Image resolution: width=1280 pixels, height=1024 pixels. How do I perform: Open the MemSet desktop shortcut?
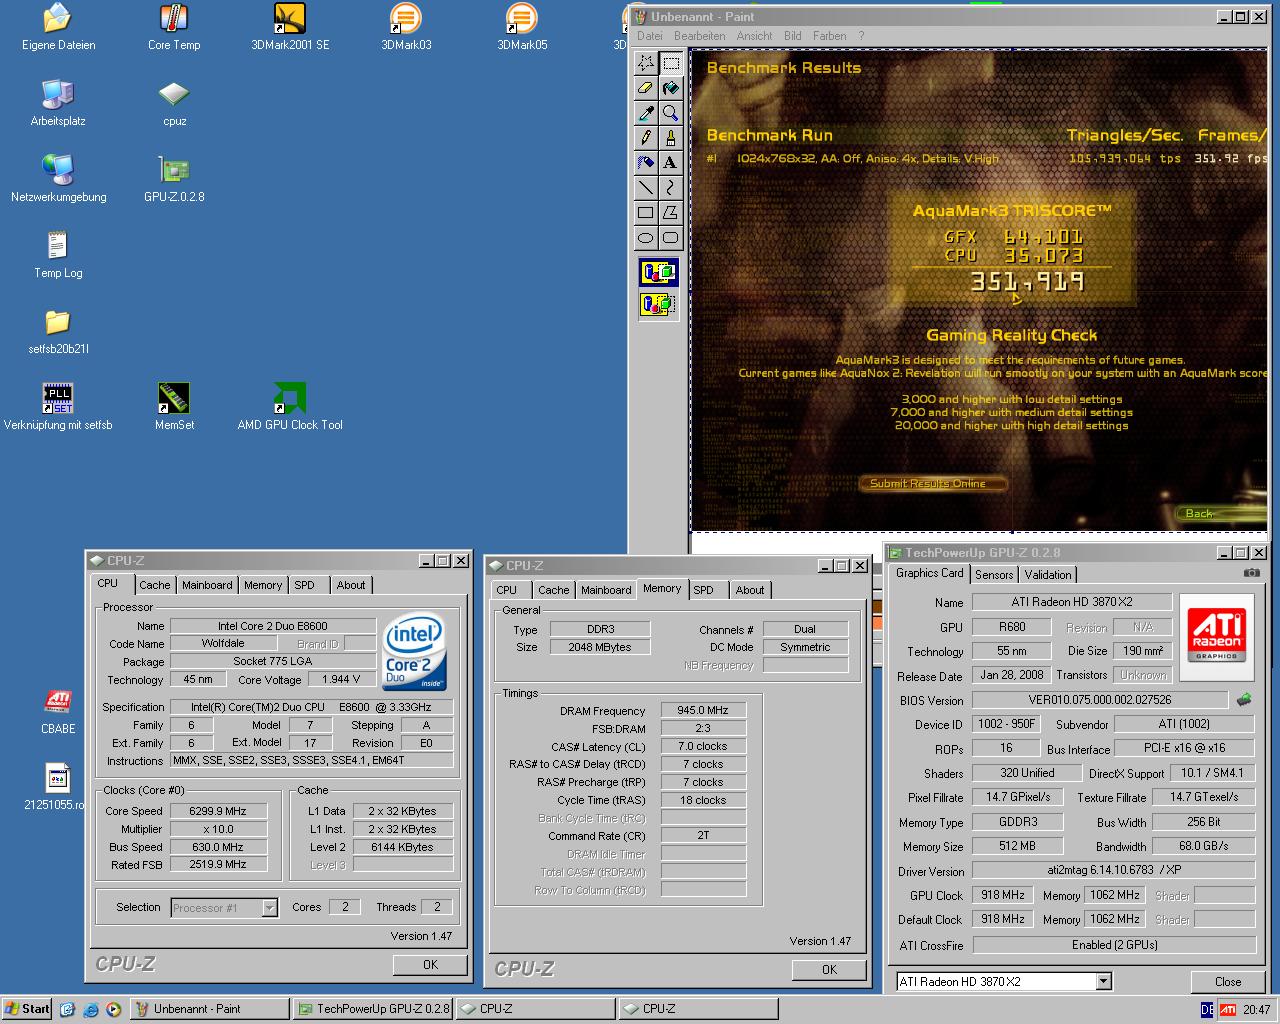[x=174, y=407]
